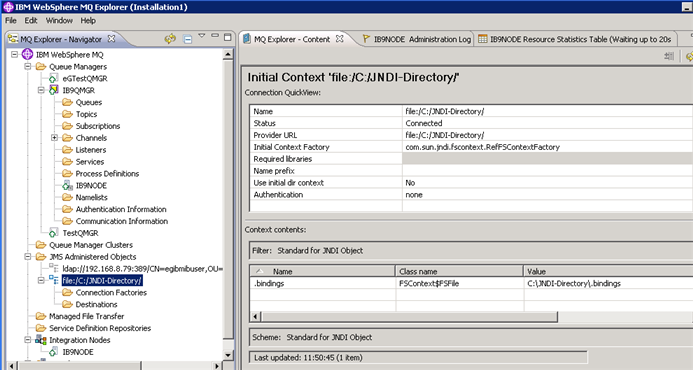Select the IB9NODE item under Integration Nodes
The height and width of the screenshot is (370, 693).
pyautogui.click(x=78, y=352)
